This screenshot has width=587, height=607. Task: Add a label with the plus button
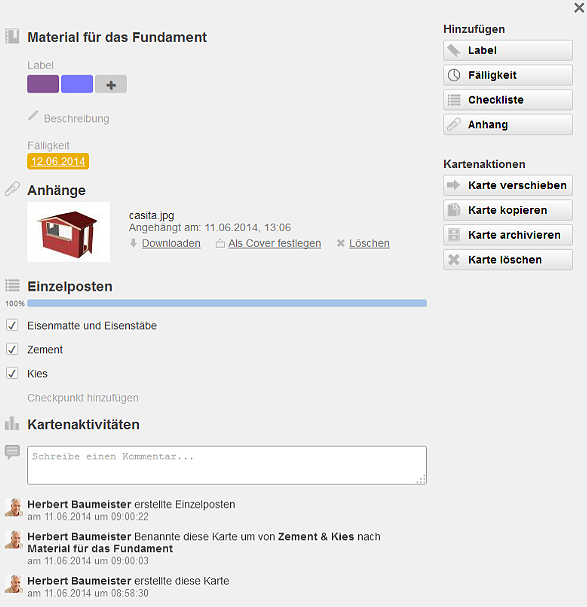point(111,84)
